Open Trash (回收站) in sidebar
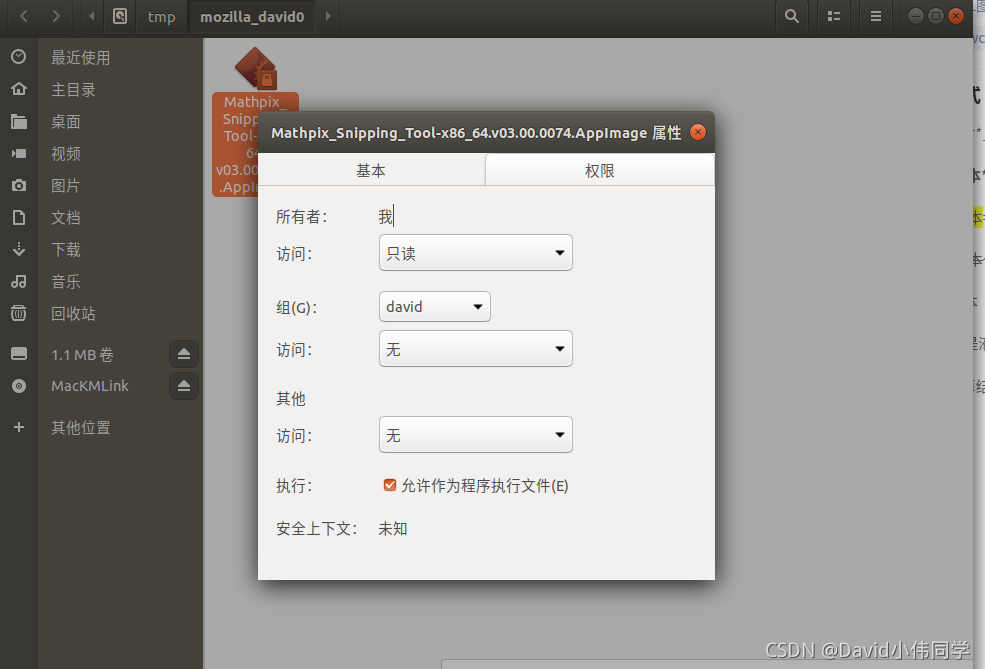Viewport: 985px width, 669px height. (x=102, y=313)
